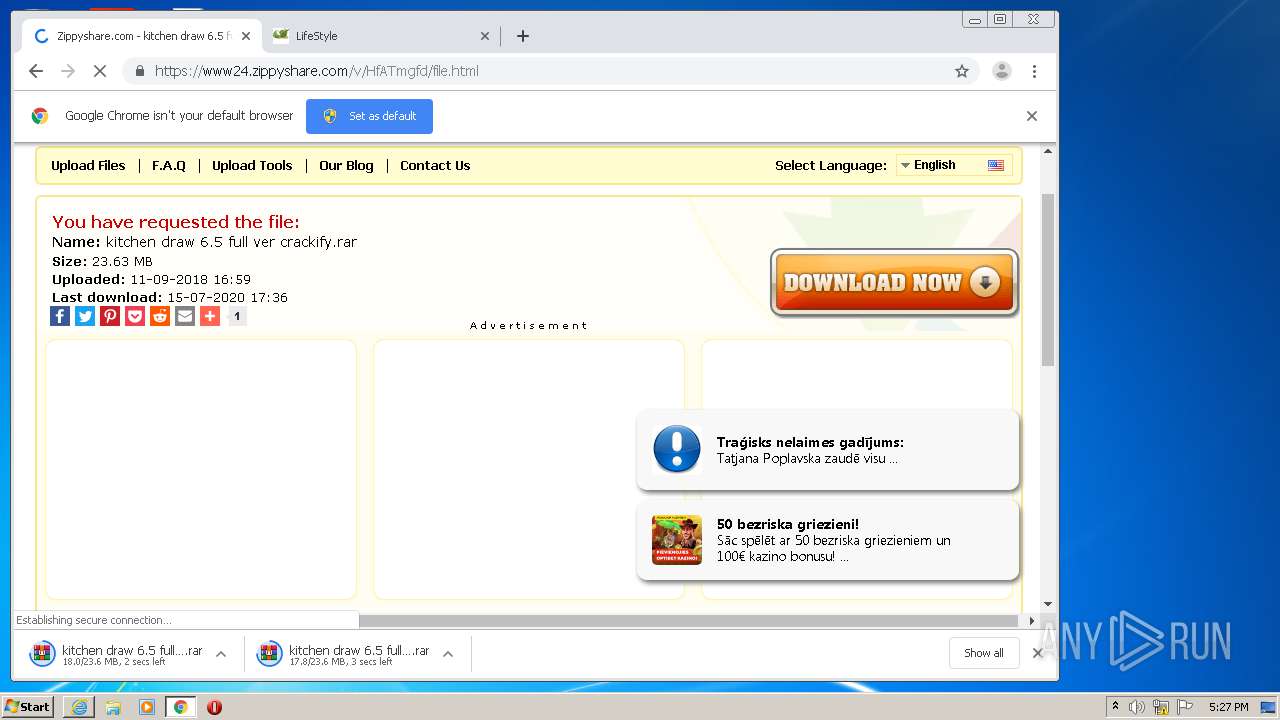This screenshot has height=720, width=1280.
Task: Open volume control in tray
Action: pos(1137,707)
